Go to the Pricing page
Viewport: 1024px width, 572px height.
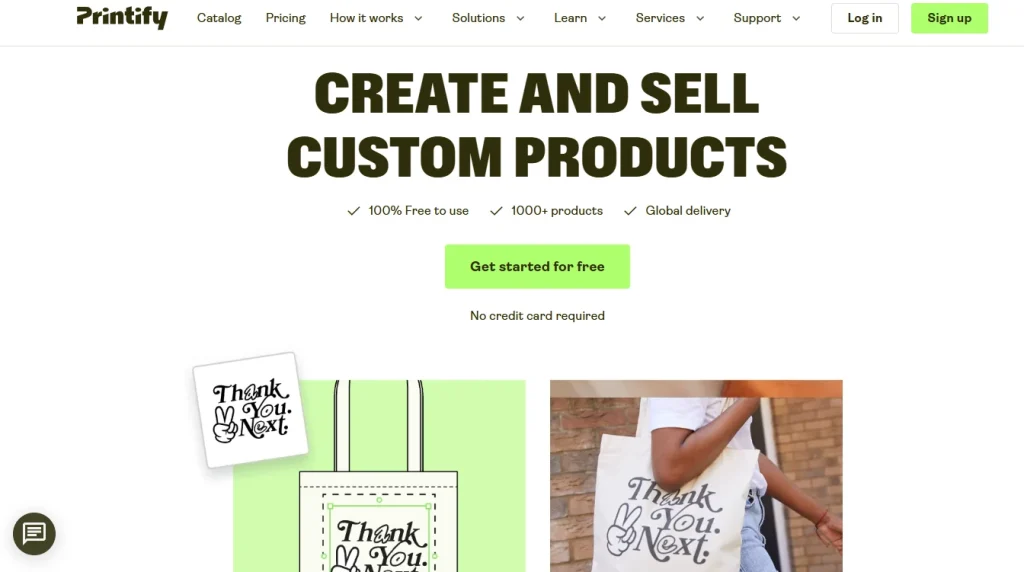coord(285,18)
